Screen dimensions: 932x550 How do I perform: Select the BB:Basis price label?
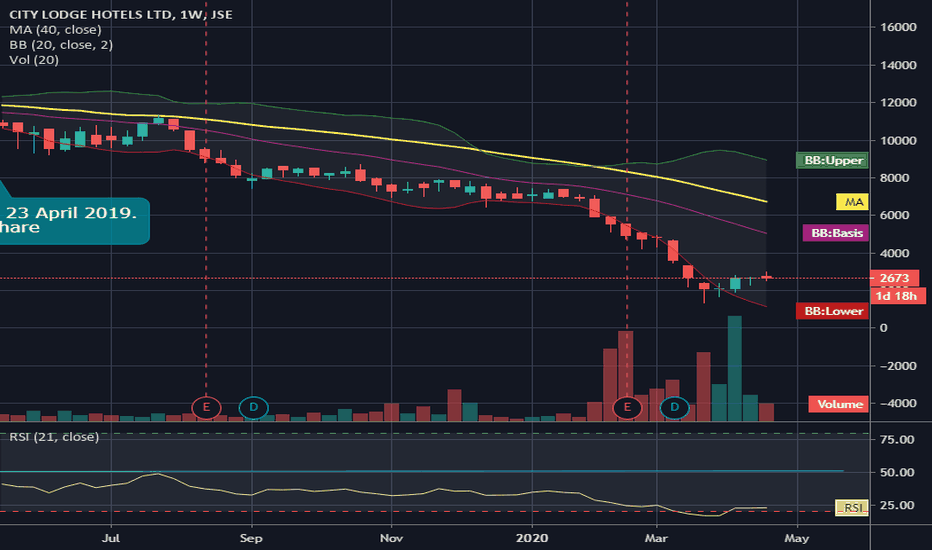835,233
